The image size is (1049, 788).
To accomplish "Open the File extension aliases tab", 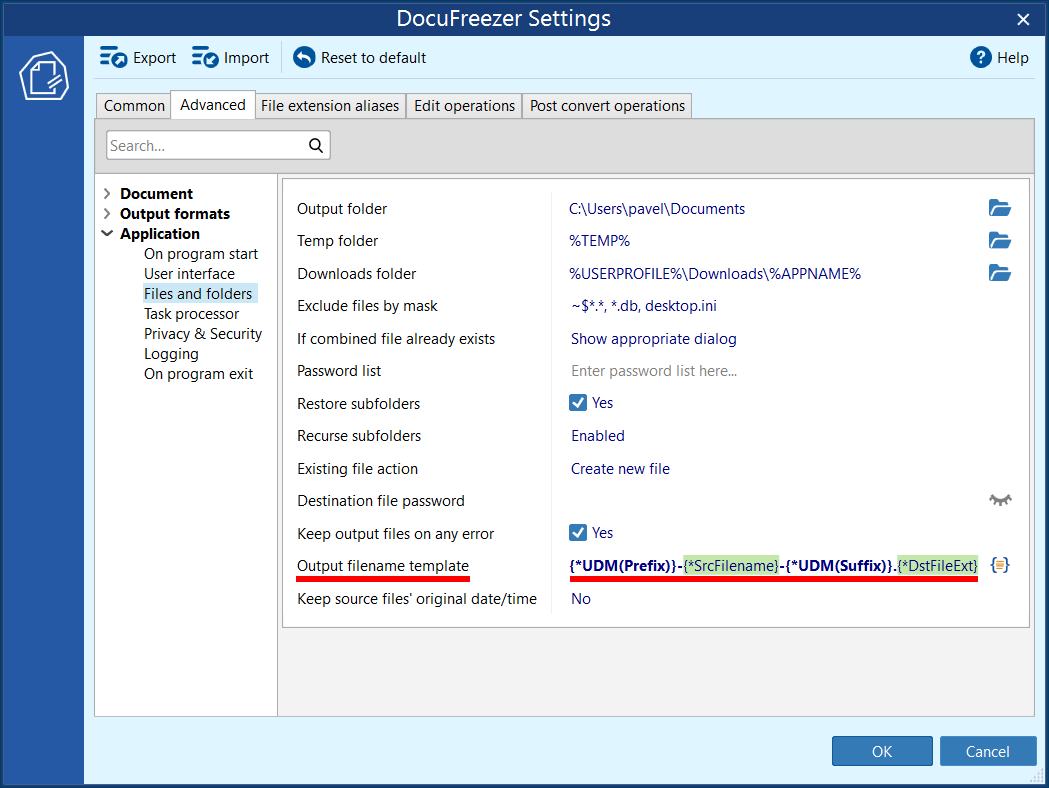I will tap(330, 106).
